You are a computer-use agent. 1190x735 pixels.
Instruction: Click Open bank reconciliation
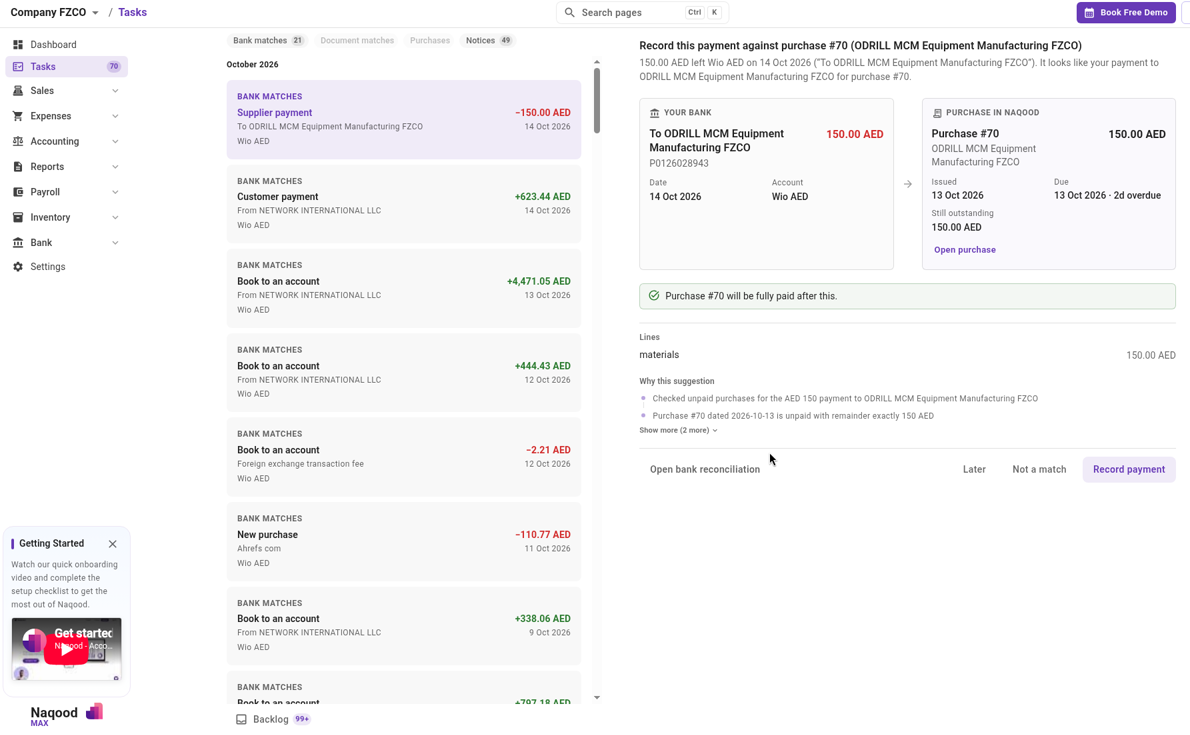[704, 469]
